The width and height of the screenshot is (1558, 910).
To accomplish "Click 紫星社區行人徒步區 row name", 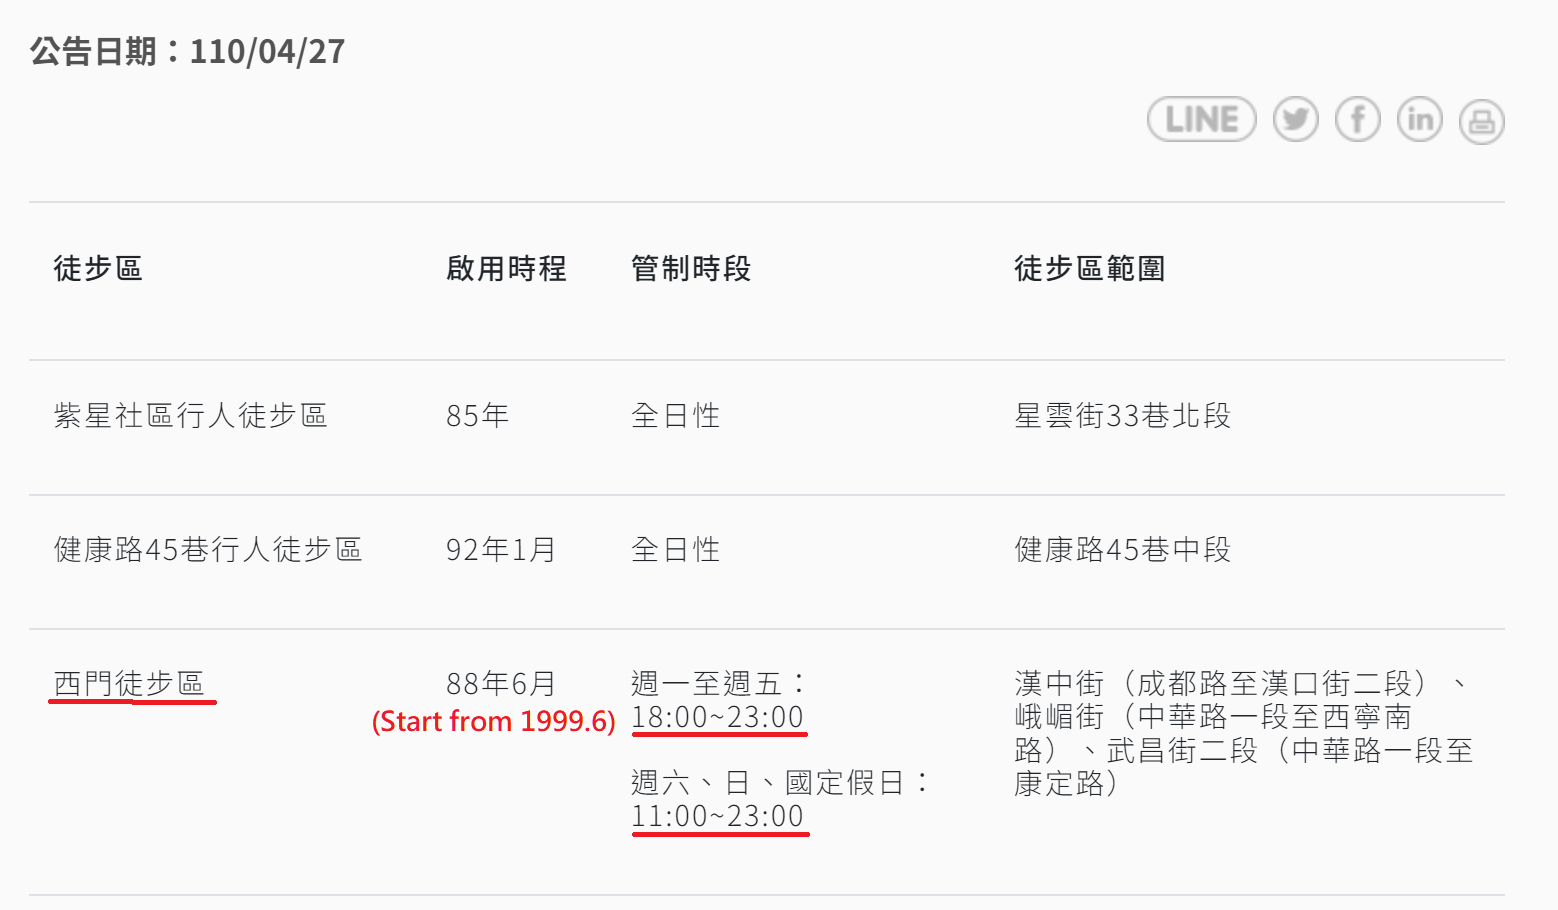I will (x=191, y=415).
